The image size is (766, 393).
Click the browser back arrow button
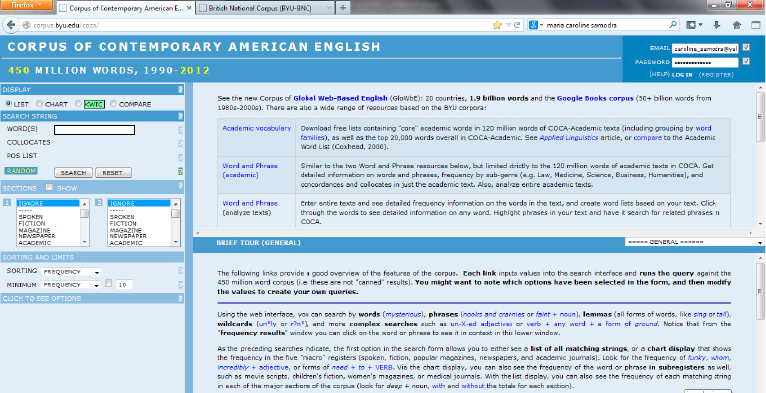point(11,25)
